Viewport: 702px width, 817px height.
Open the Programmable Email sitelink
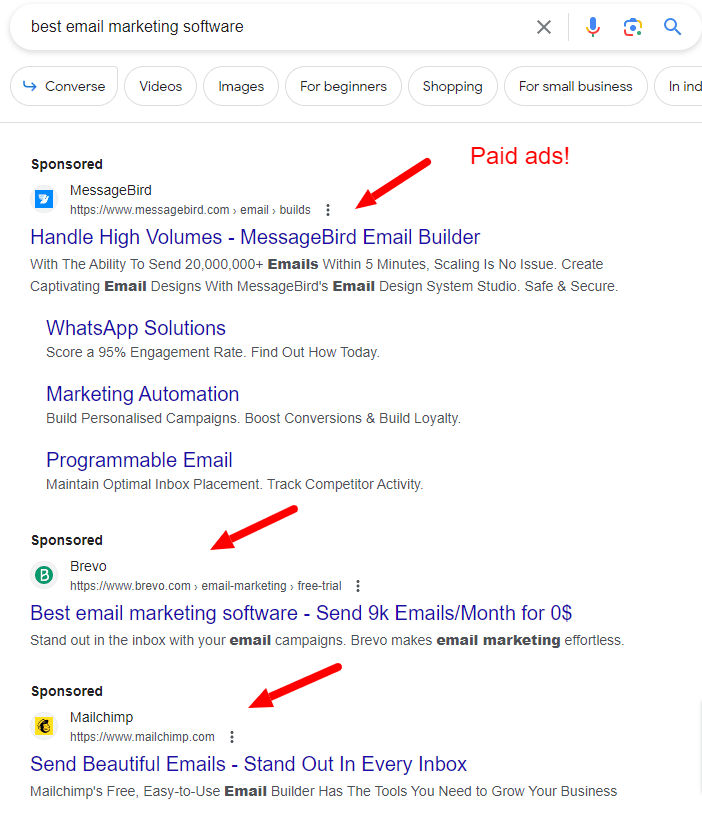139,459
